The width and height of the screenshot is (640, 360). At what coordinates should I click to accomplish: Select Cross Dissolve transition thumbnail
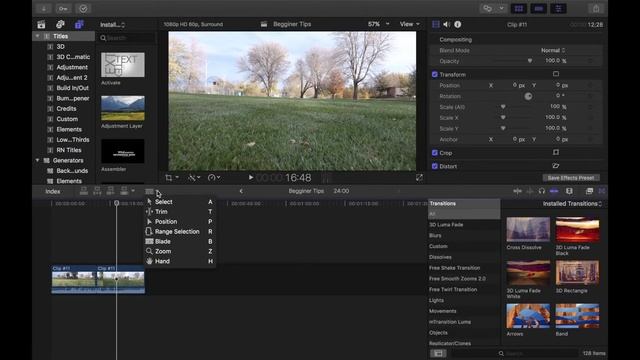(528, 229)
